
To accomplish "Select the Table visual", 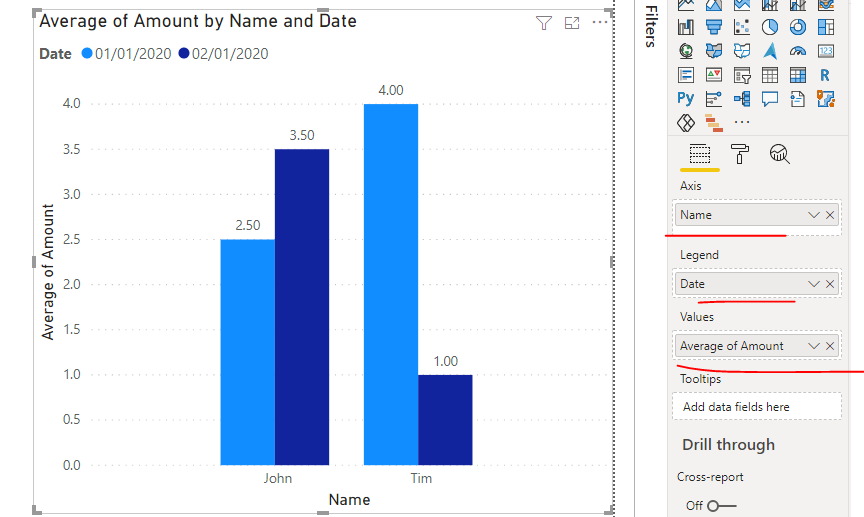I will (770, 75).
